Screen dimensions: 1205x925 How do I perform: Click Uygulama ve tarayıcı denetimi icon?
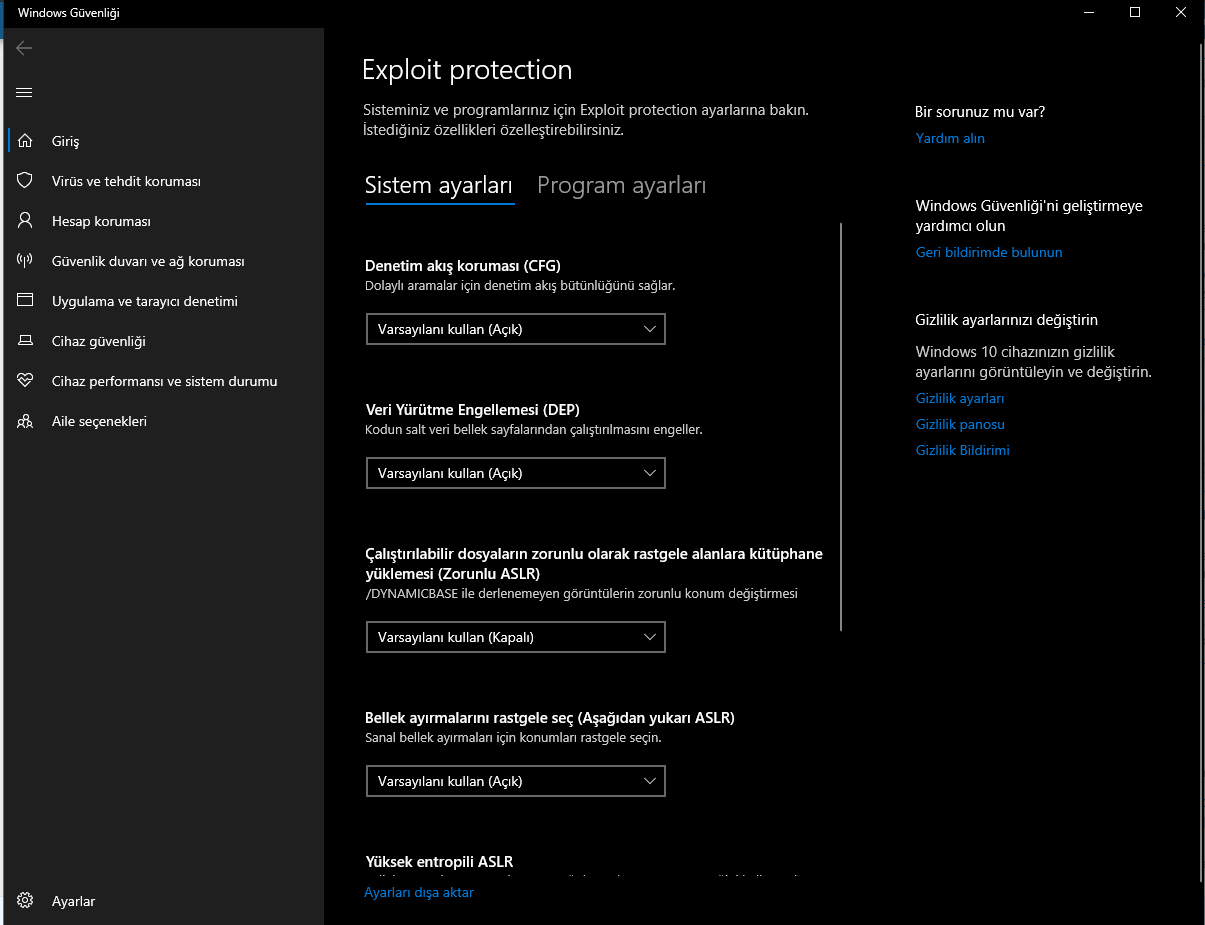coord(25,301)
